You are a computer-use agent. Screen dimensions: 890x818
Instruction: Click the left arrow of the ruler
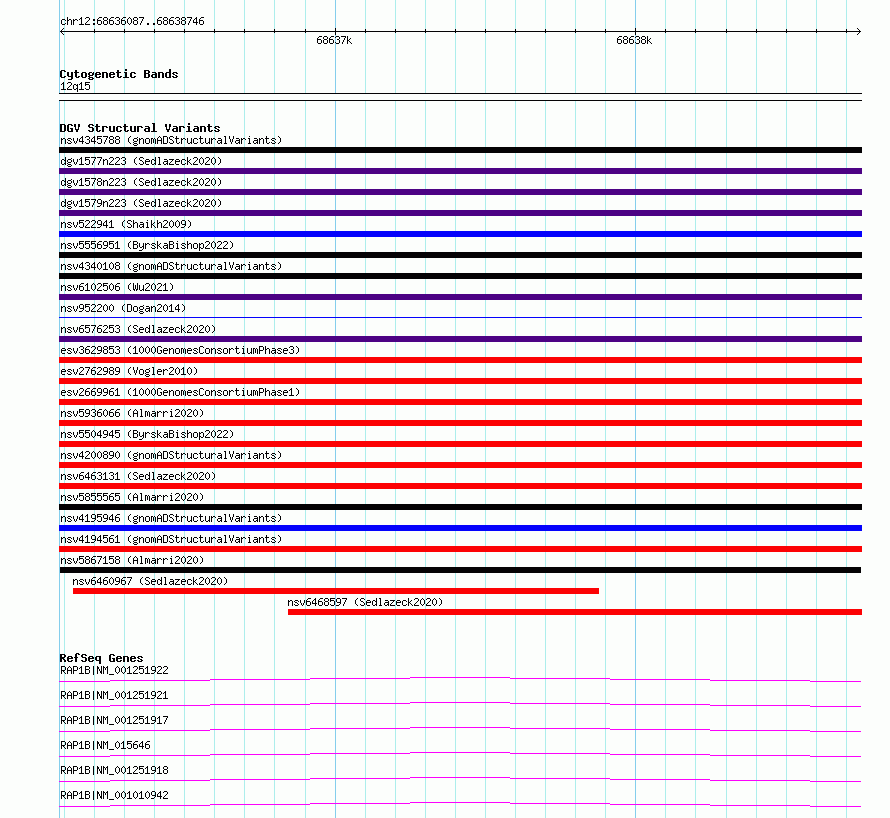tap(62, 32)
